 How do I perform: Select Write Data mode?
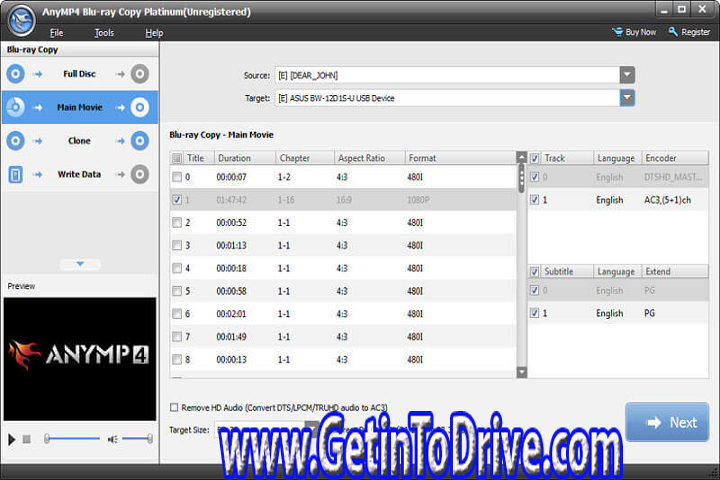pos(80,174)
